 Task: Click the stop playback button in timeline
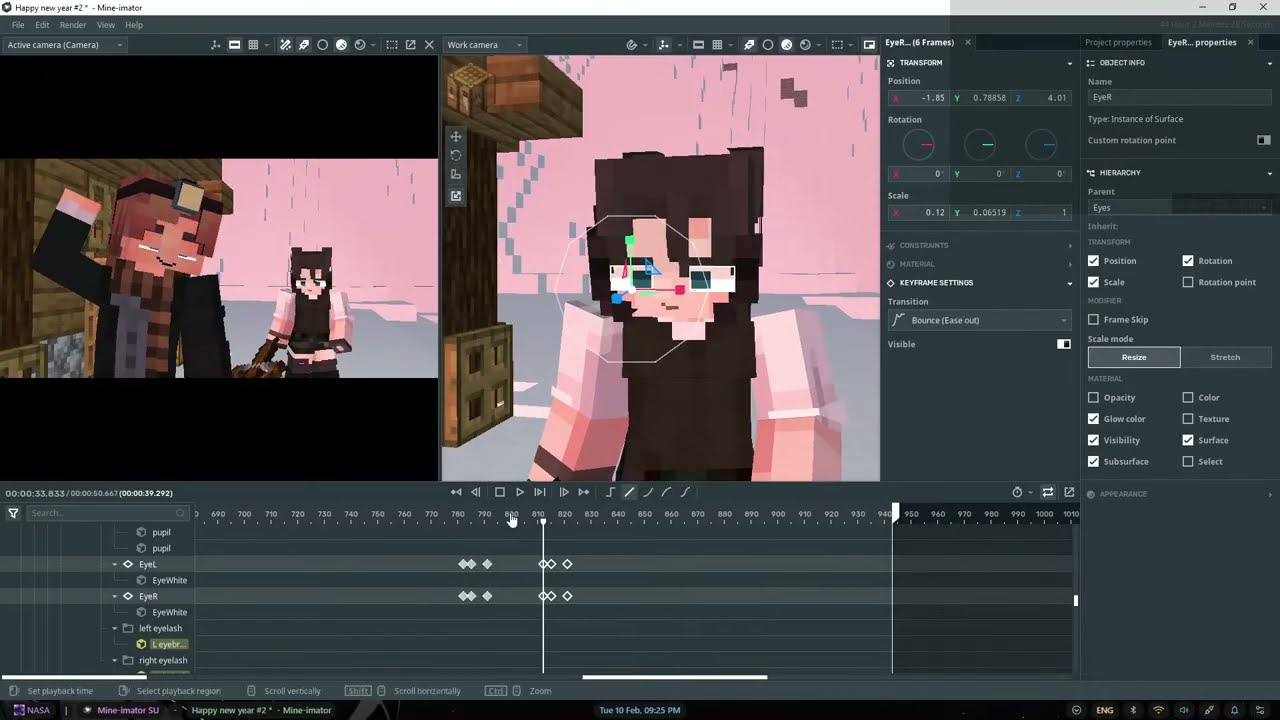point(500,492)
